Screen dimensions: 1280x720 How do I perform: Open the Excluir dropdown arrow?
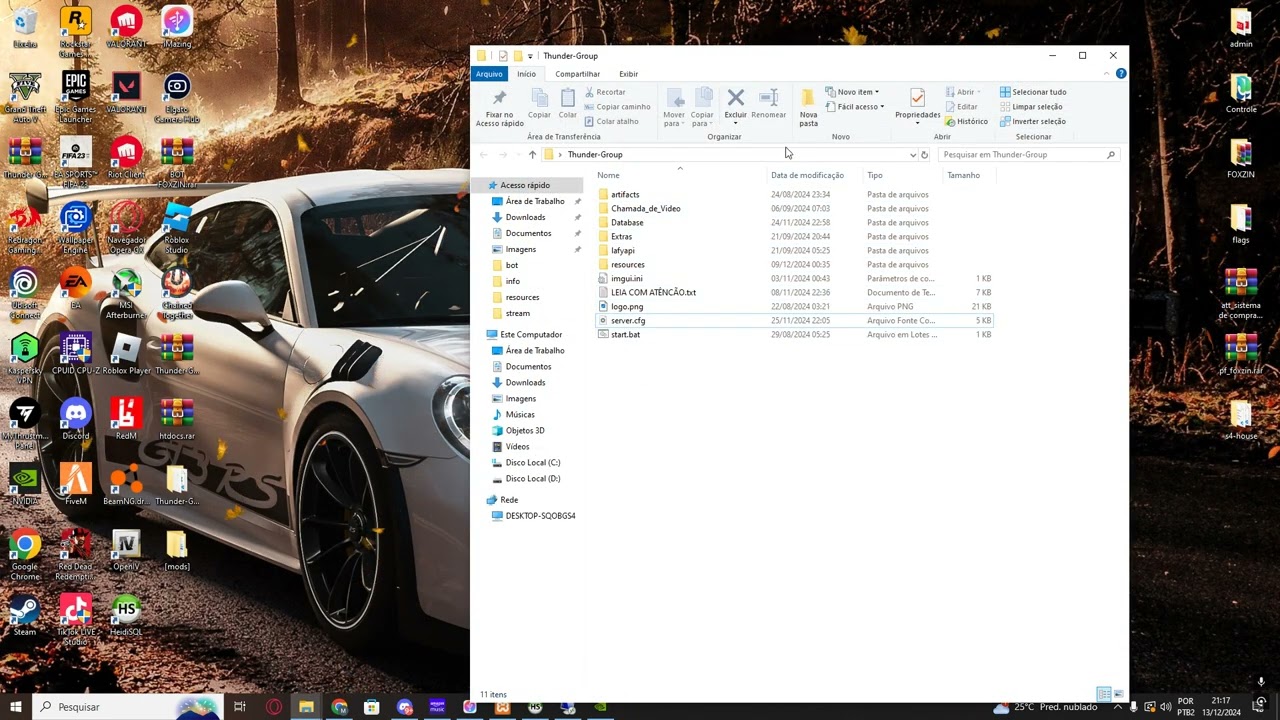pyautogui.click(x=736, y=123)
